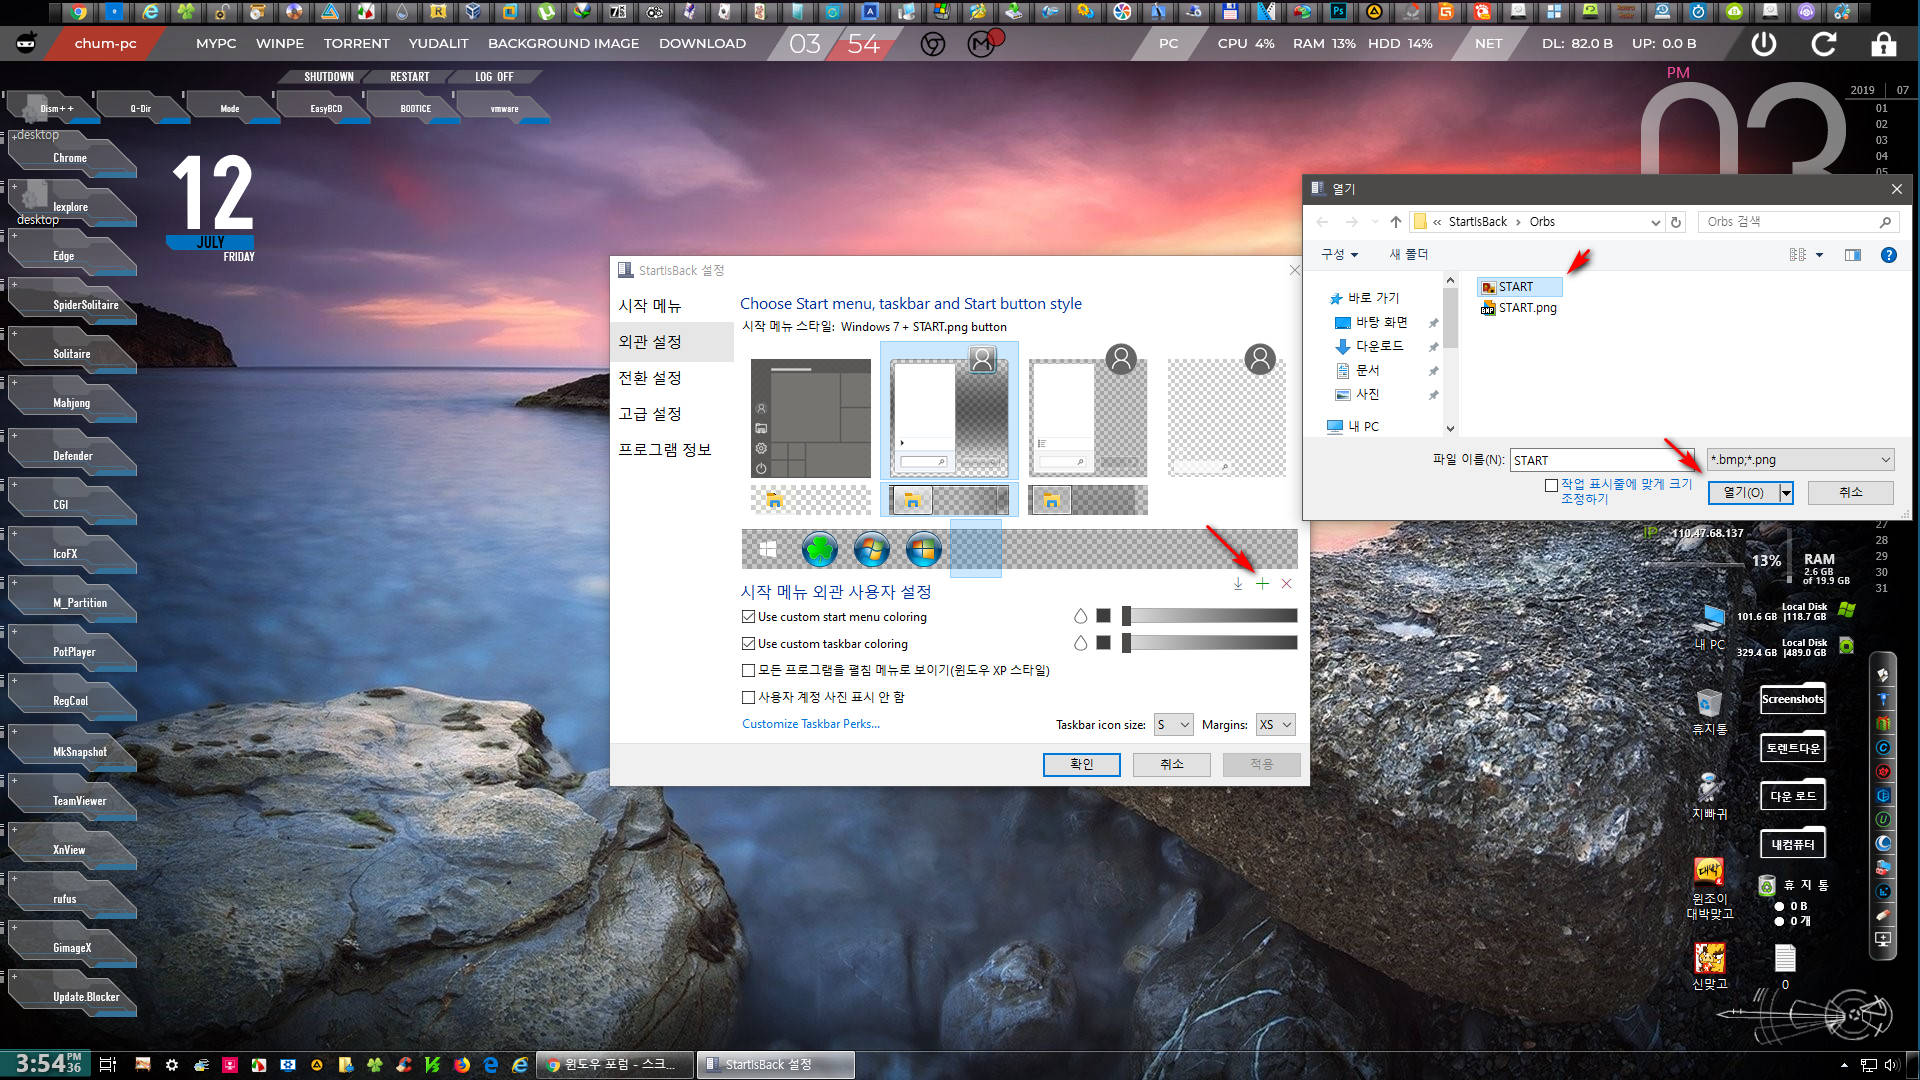Screen dimensions: 1920x1080
Task: Click the lock icon on top bar
Action: pos(1883,44)
